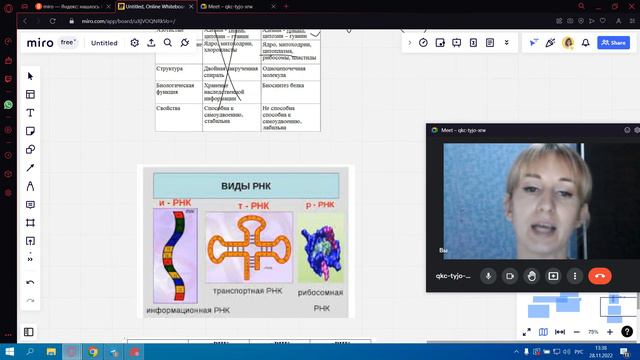Open the voting tool in top toolbar

point(440,43)
